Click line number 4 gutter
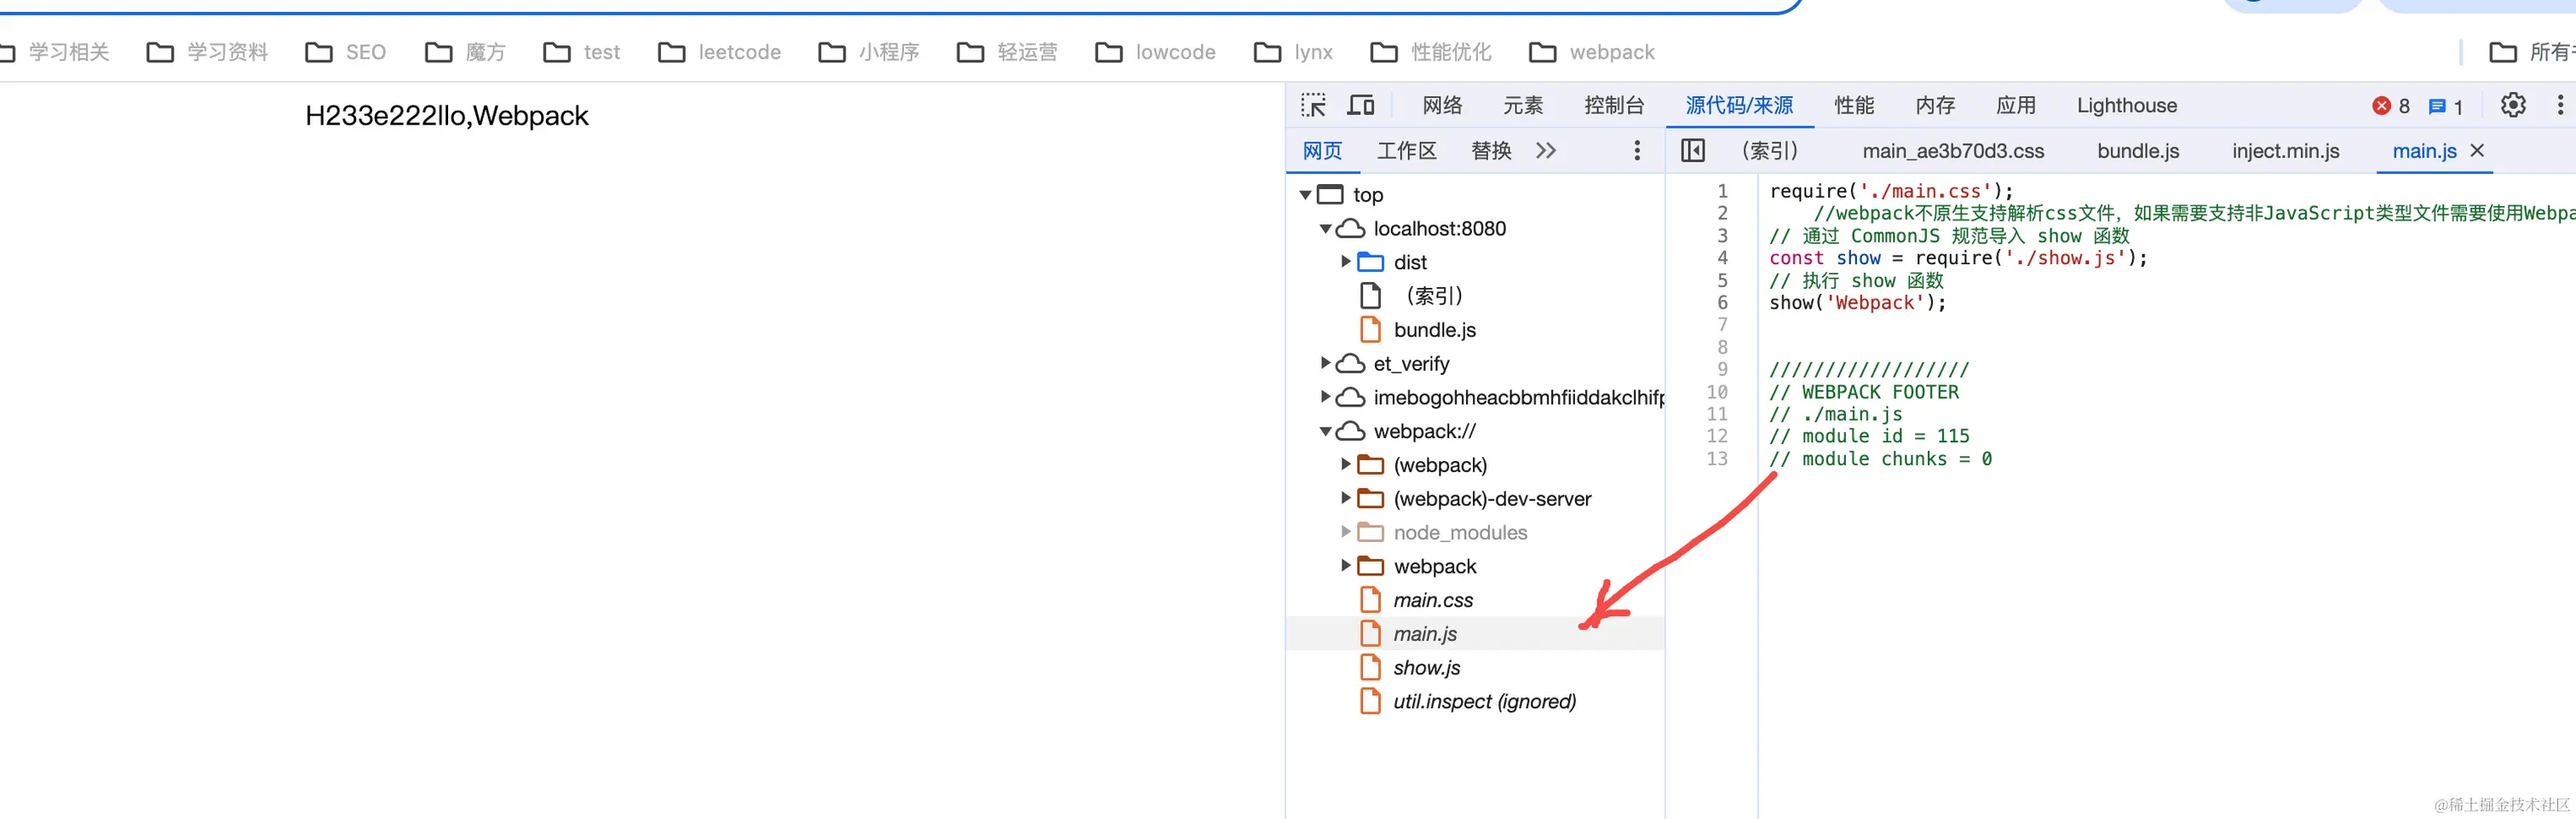This screenshot has height=819, width=2576. 1722,258
